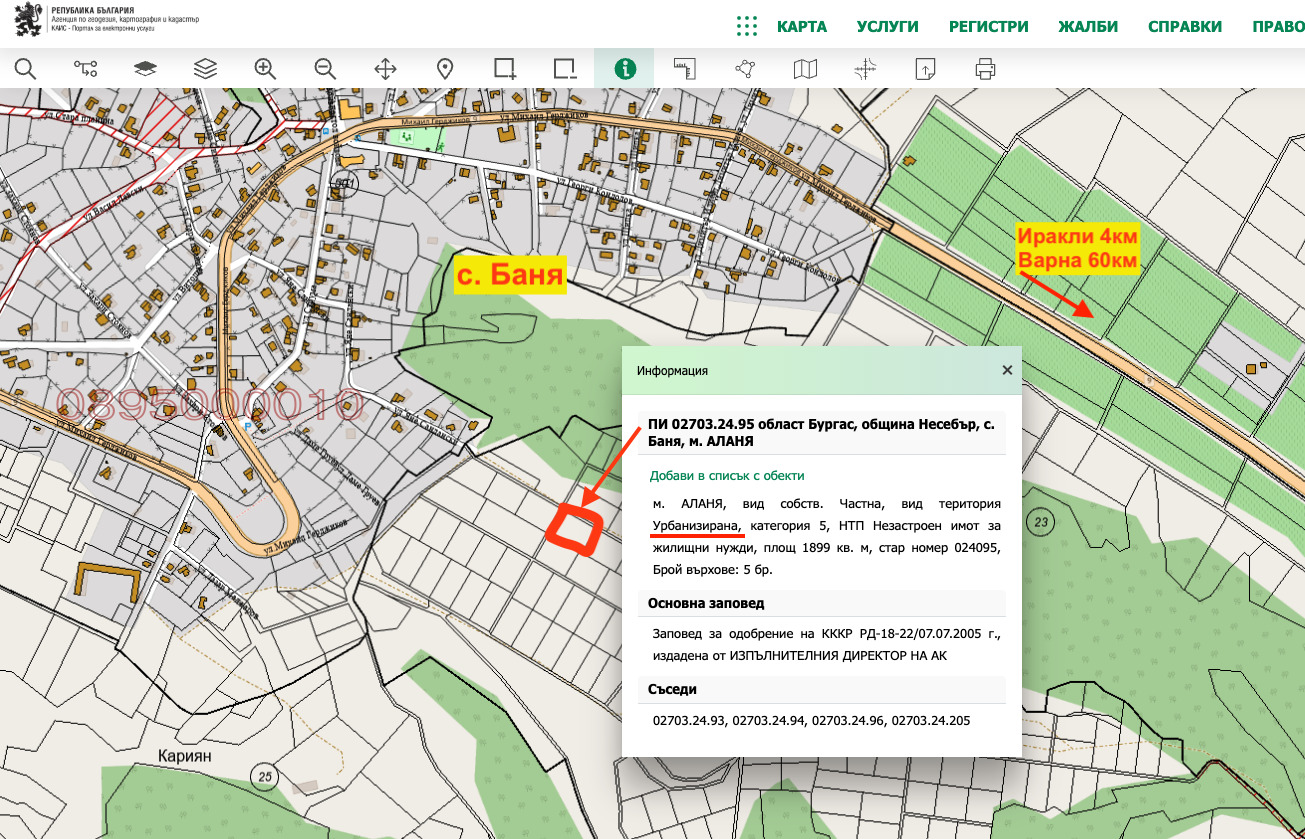This screenshot has width=1305, height=839.
Task: Close the Информация popup
Action: click(x=1007, y=370)
